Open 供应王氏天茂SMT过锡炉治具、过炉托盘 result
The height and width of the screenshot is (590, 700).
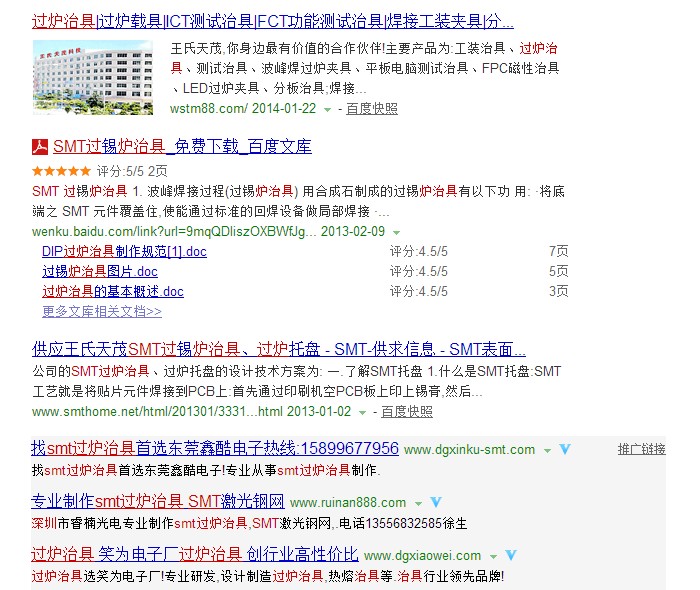[279, 349]
